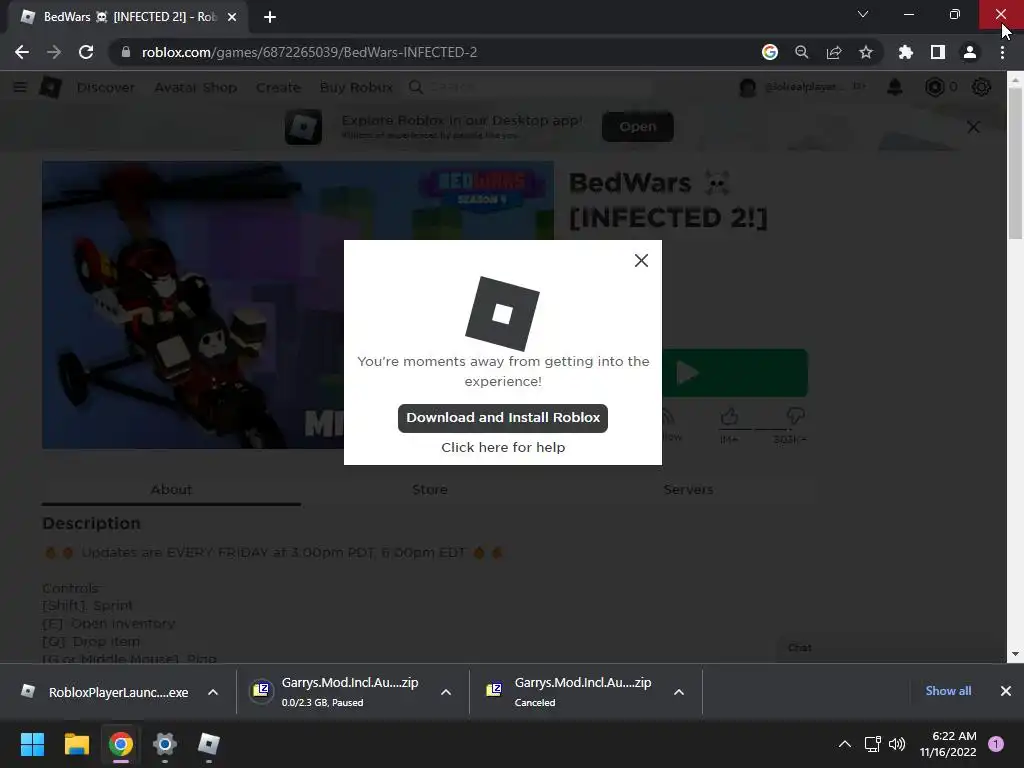The image size is (1024, 768).
Task: Close the Roblox install dialog
Action: pyautogui.click(x=641, y=261)
